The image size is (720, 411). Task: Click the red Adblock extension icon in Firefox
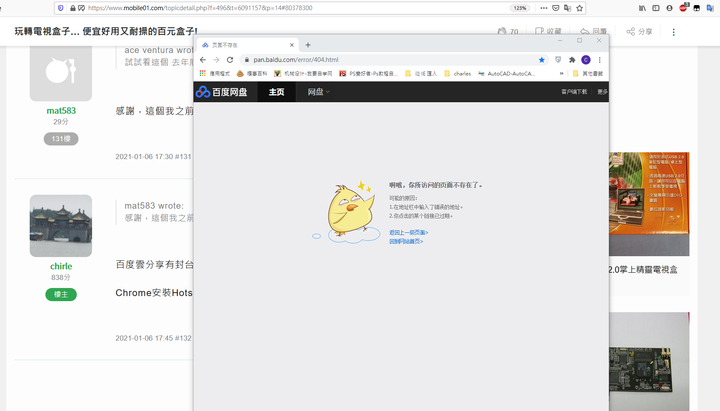[x=683, y=7]
